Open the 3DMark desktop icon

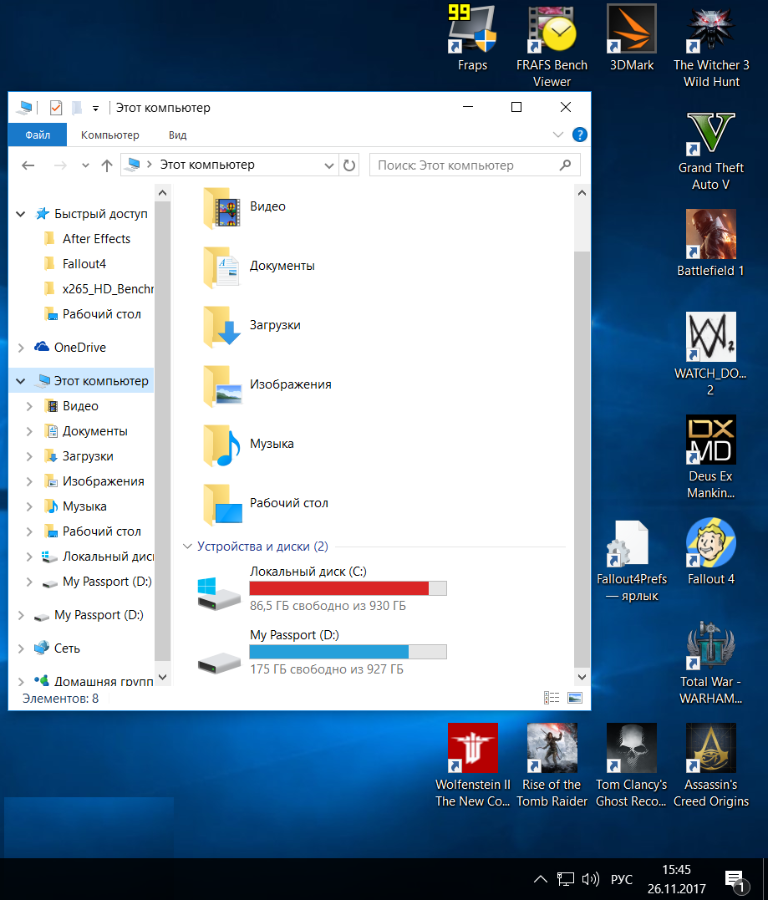coord(631,38)
